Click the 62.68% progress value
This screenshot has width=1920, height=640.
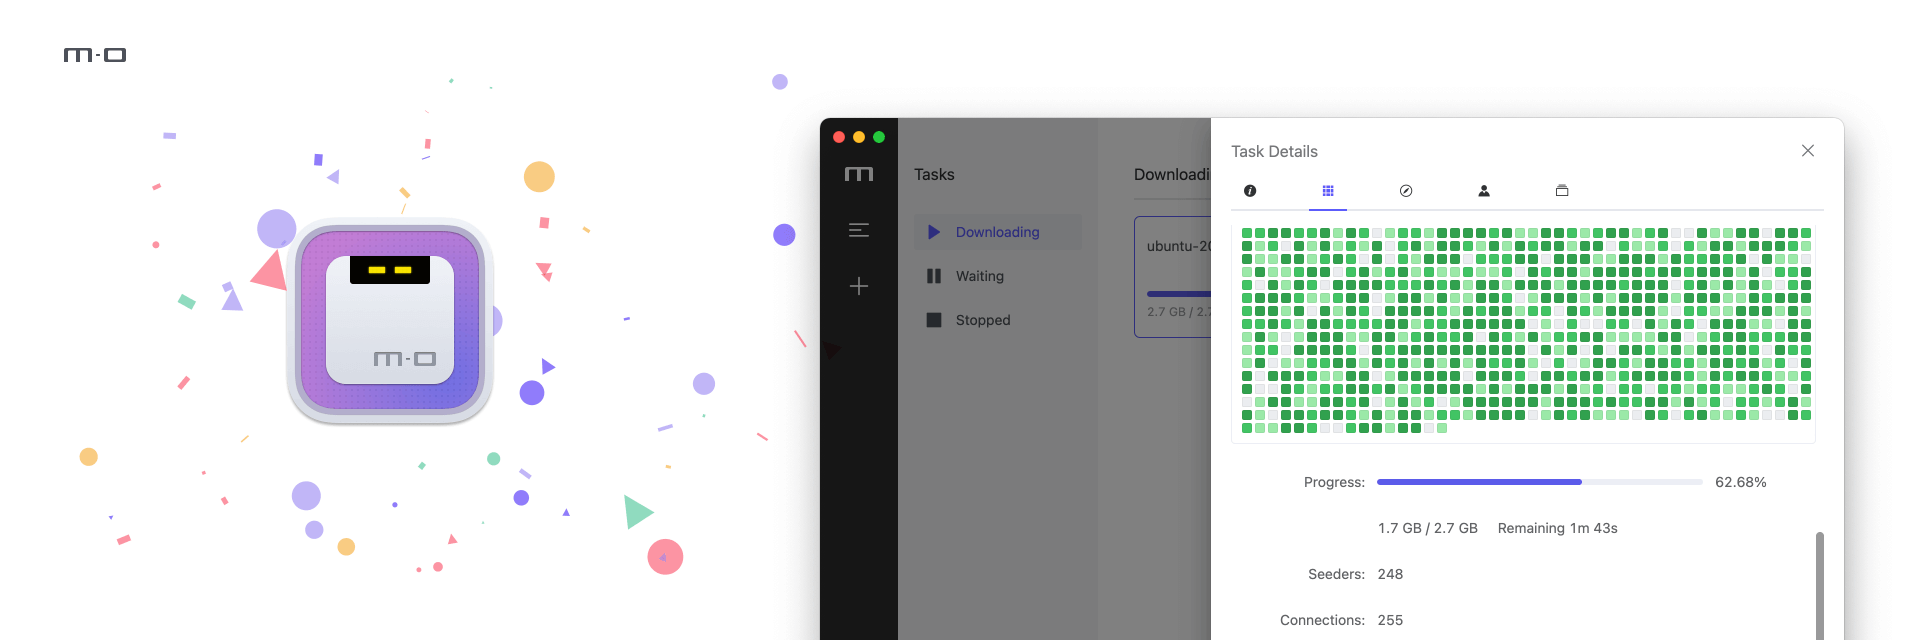pos(1741,482)
